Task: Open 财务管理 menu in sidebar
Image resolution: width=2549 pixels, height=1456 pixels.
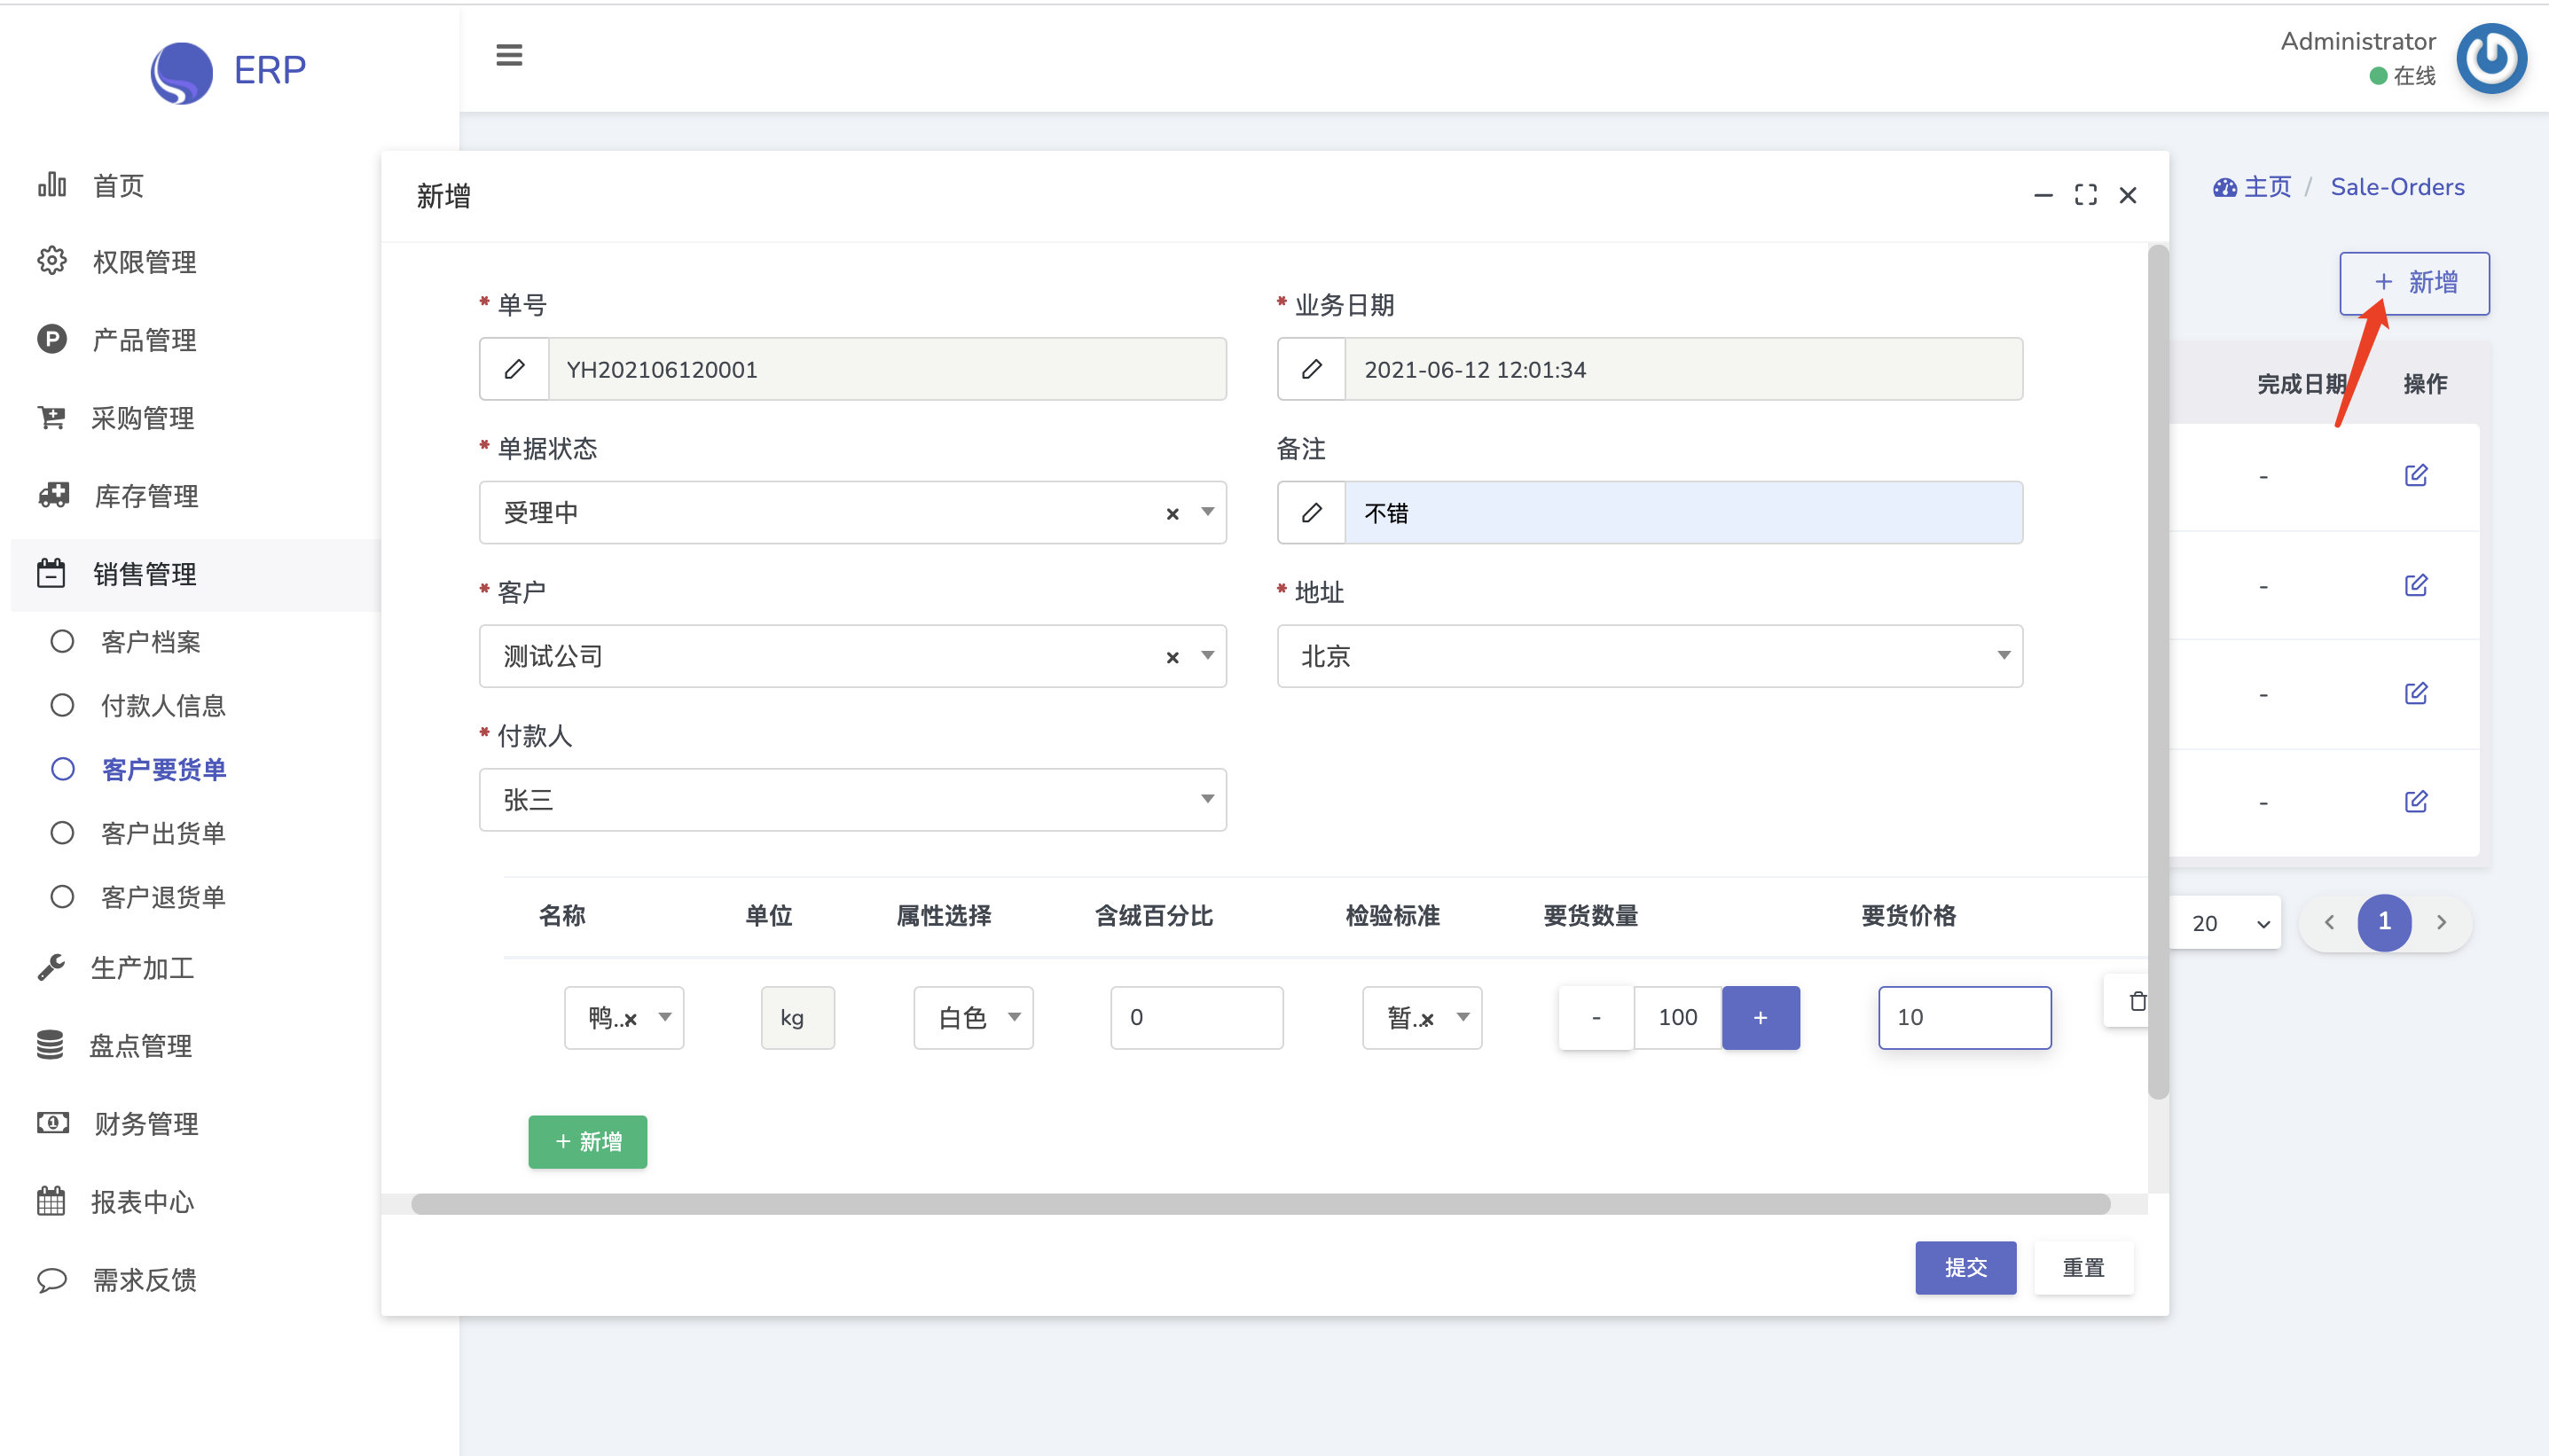Action: (x=146, y=1124)
